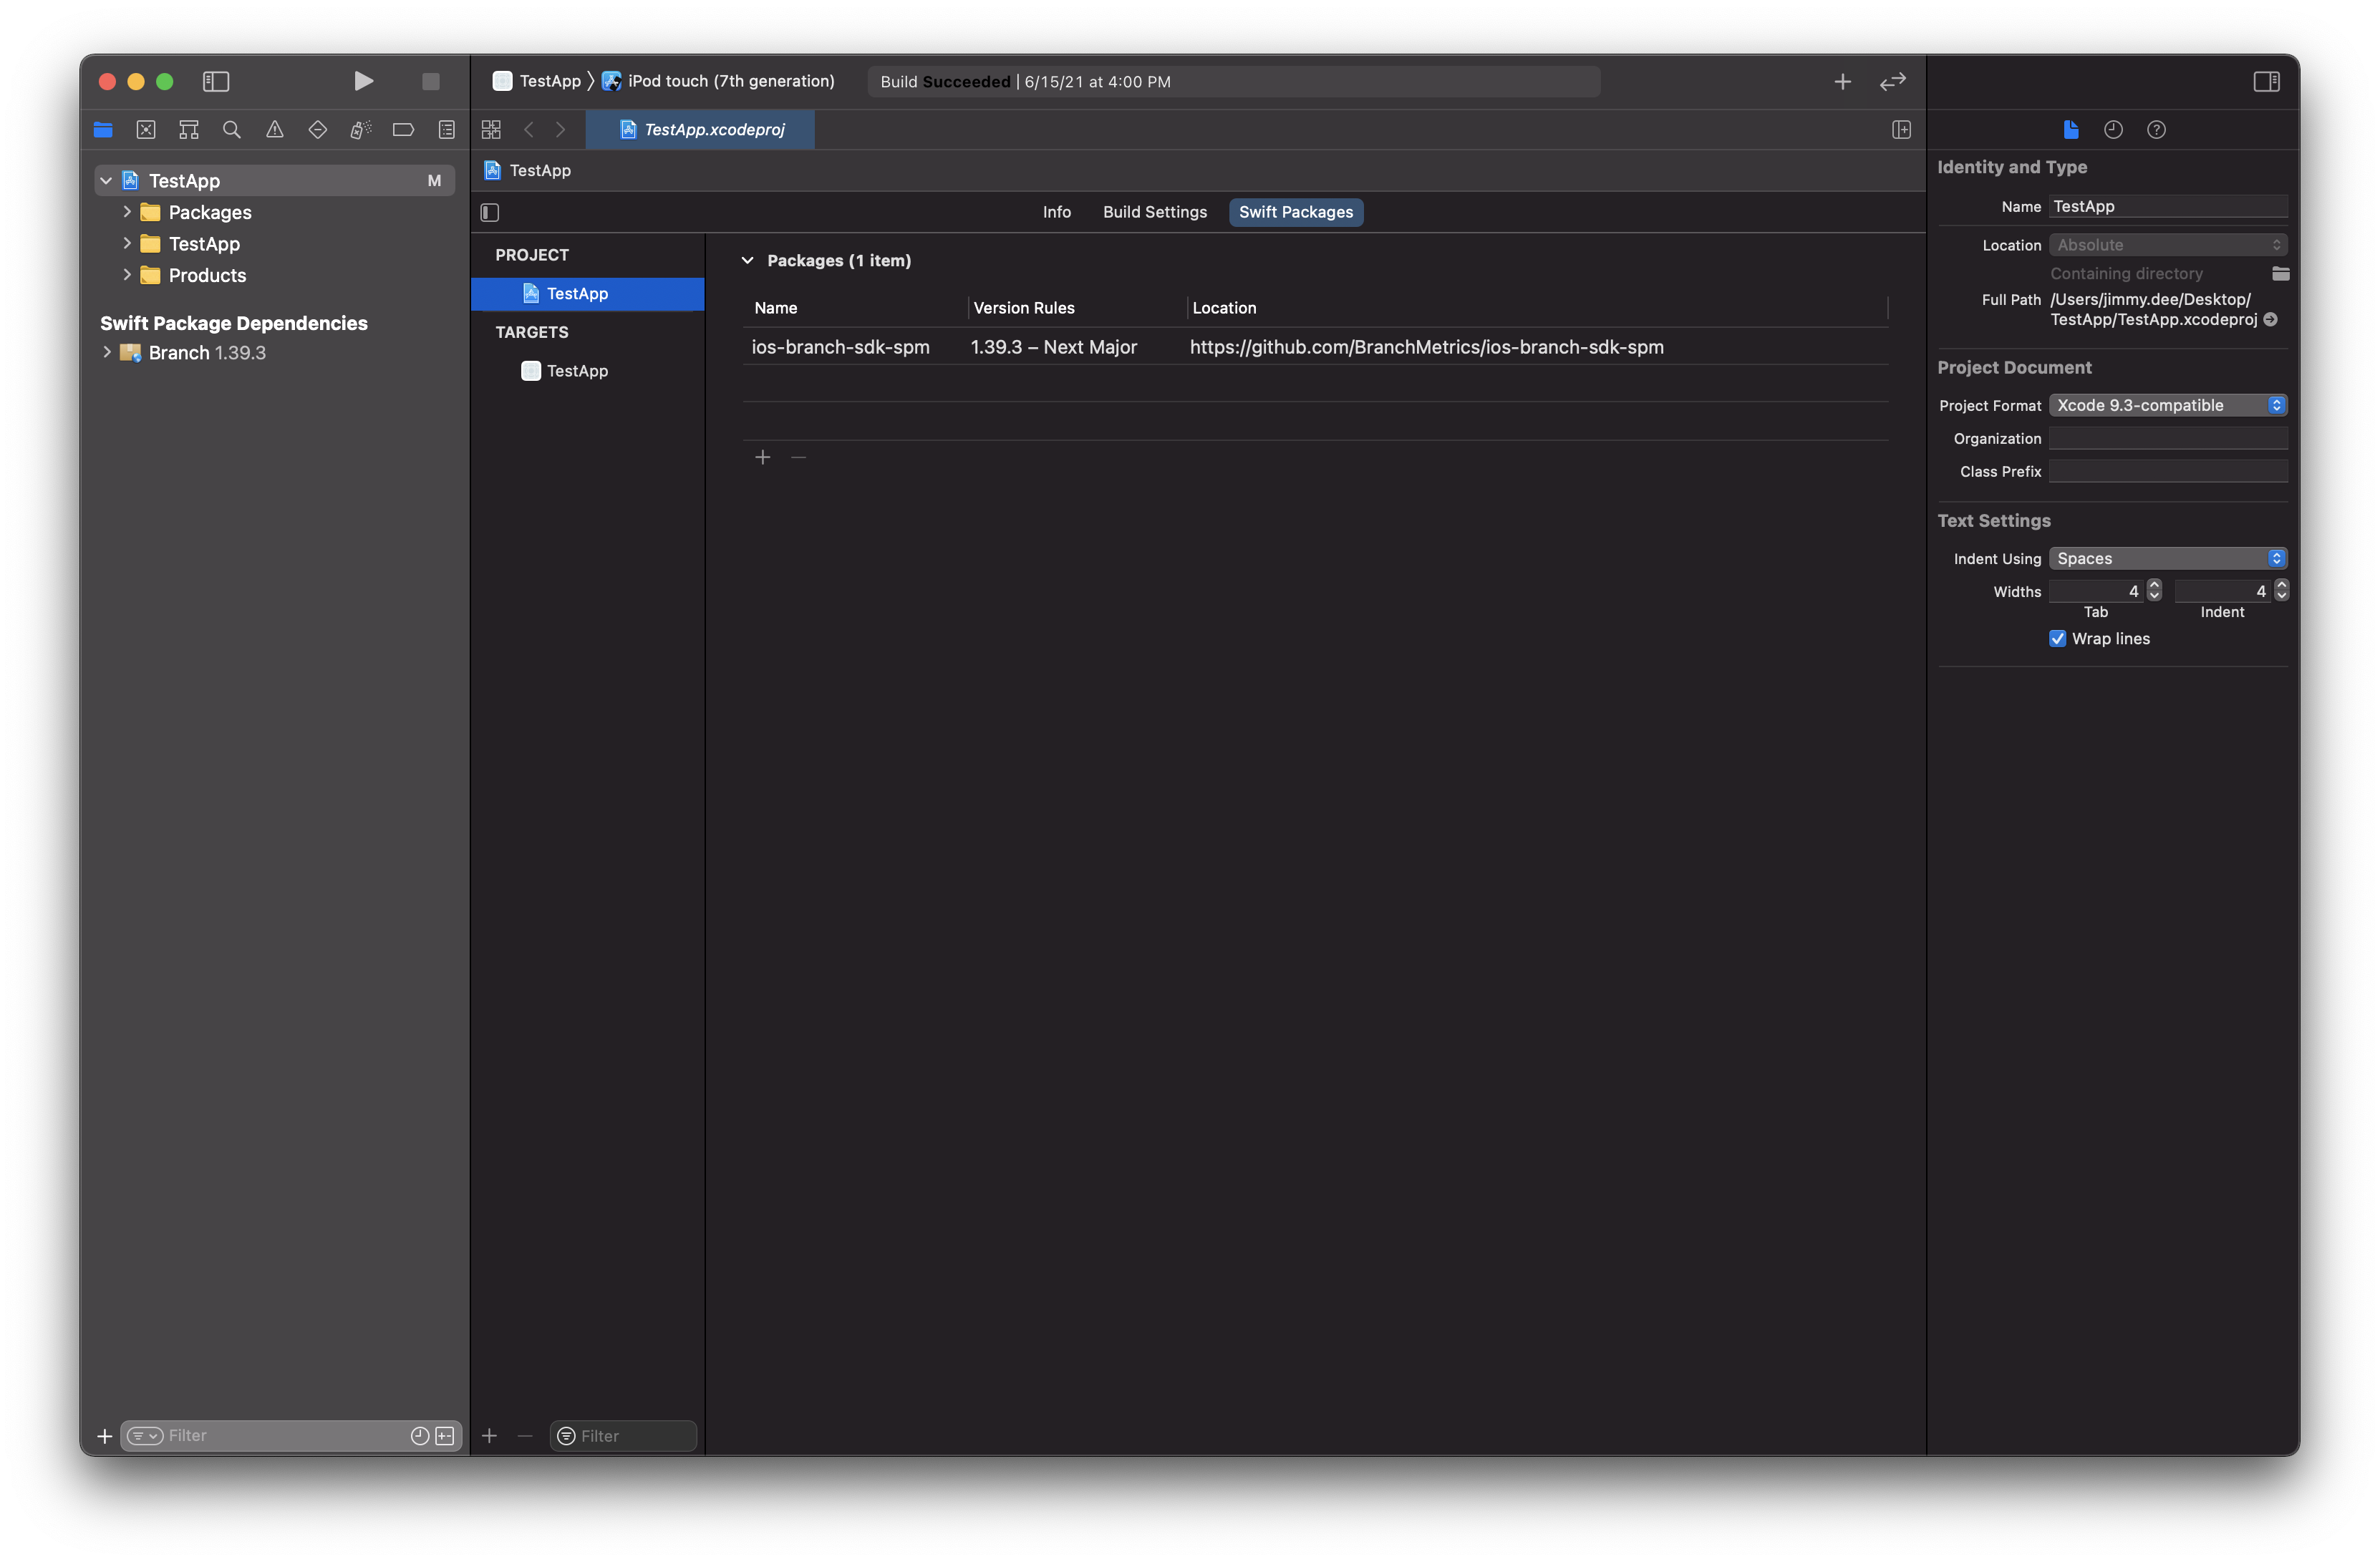Image resolution: width=2380 pixels, height=1562 pixels.
Task: Show the Quick Help inspector
Action: (2156, 129)
